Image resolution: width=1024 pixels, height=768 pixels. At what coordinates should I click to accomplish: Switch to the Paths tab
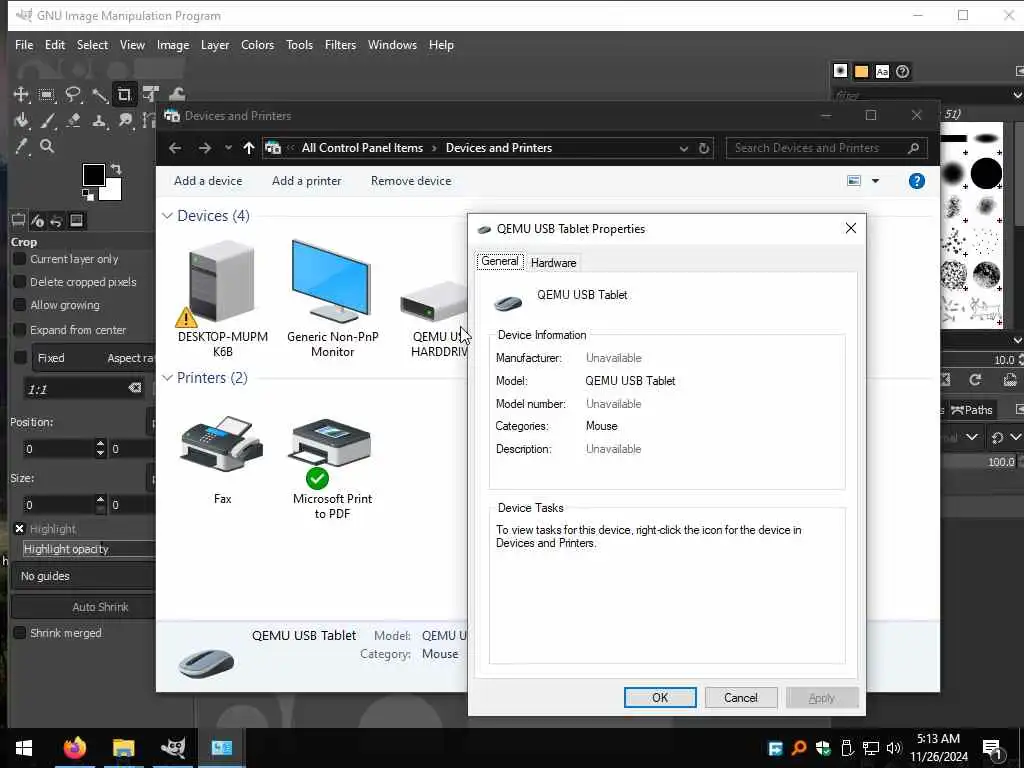(972, 410)
